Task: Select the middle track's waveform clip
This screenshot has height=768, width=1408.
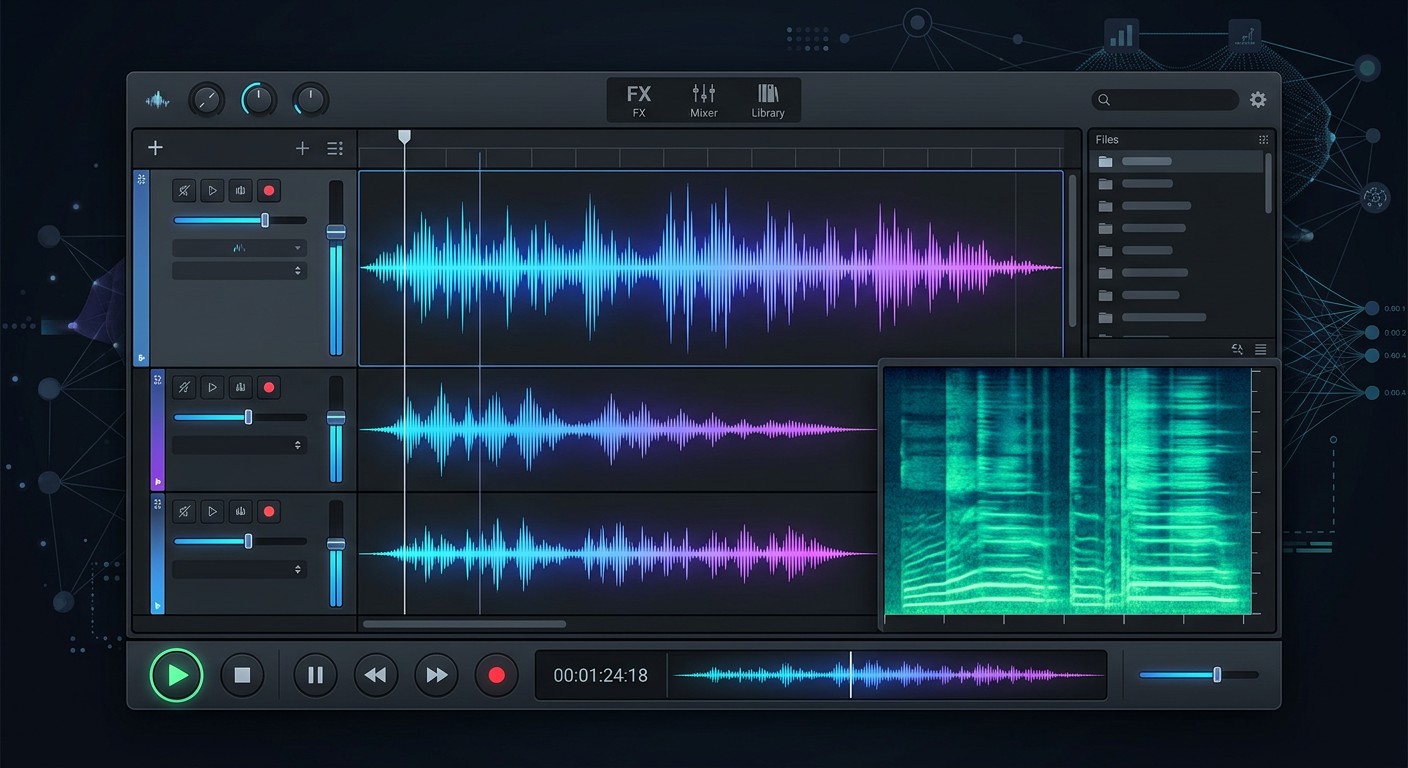Action: 618,430
